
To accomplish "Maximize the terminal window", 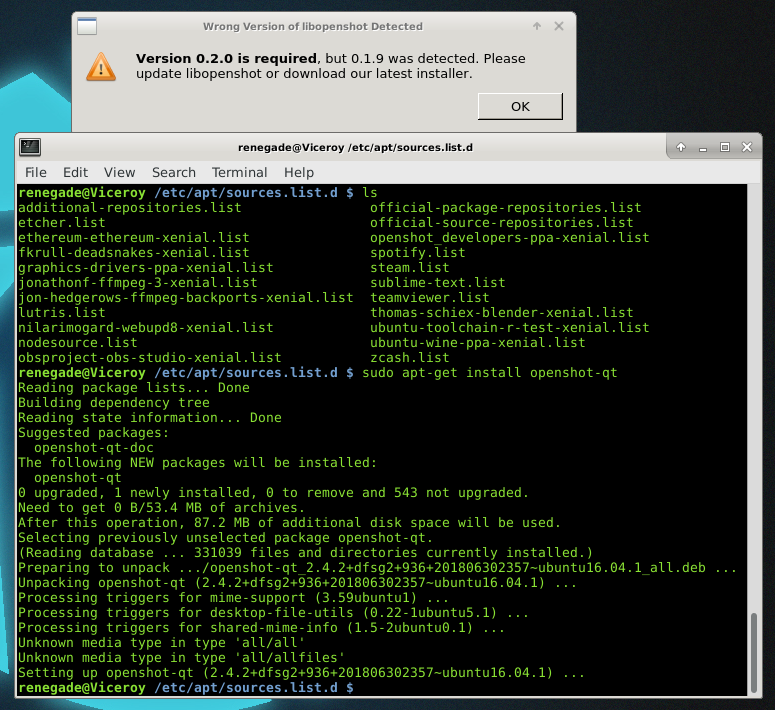I will pos(725,147).
